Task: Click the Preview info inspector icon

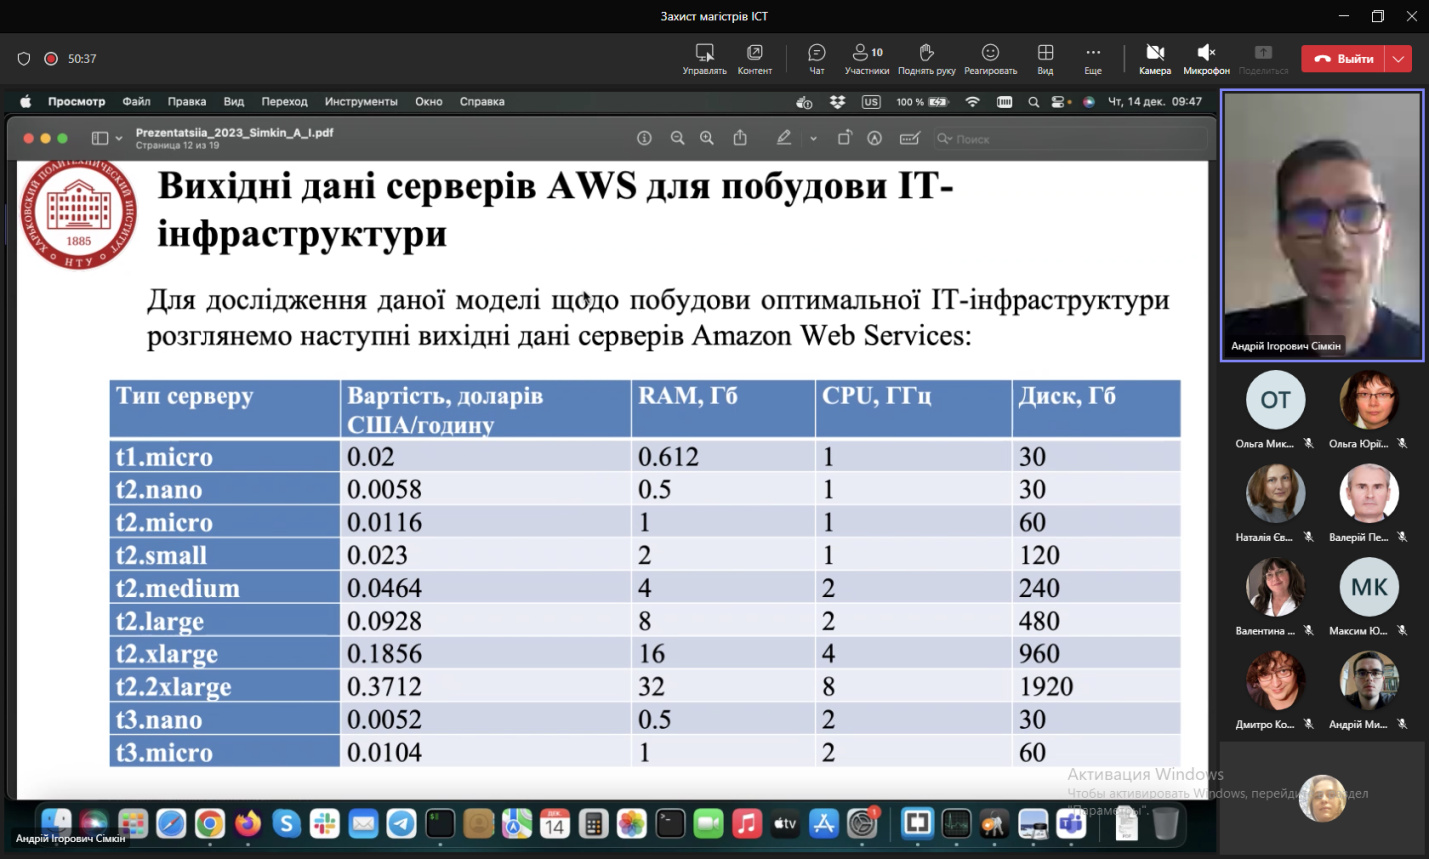Action: click(644, 138)
